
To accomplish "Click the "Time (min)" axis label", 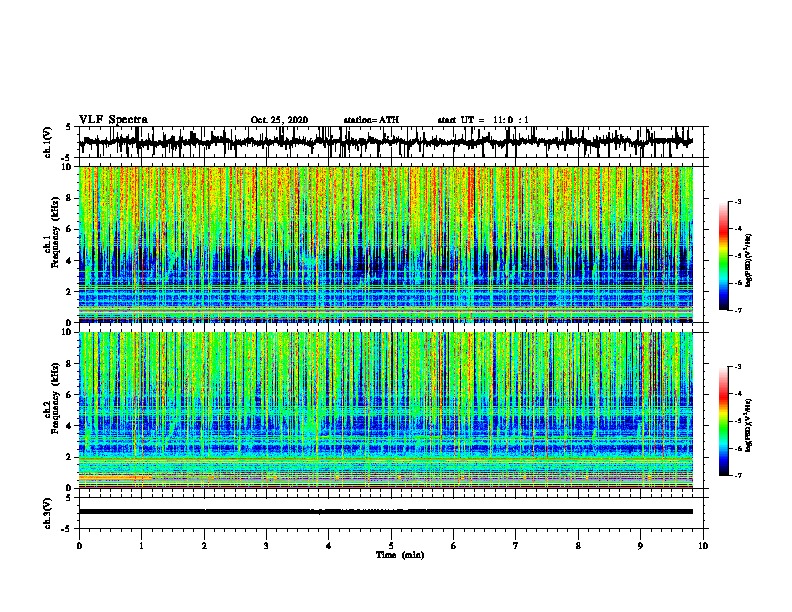I will tap(400, 555).
